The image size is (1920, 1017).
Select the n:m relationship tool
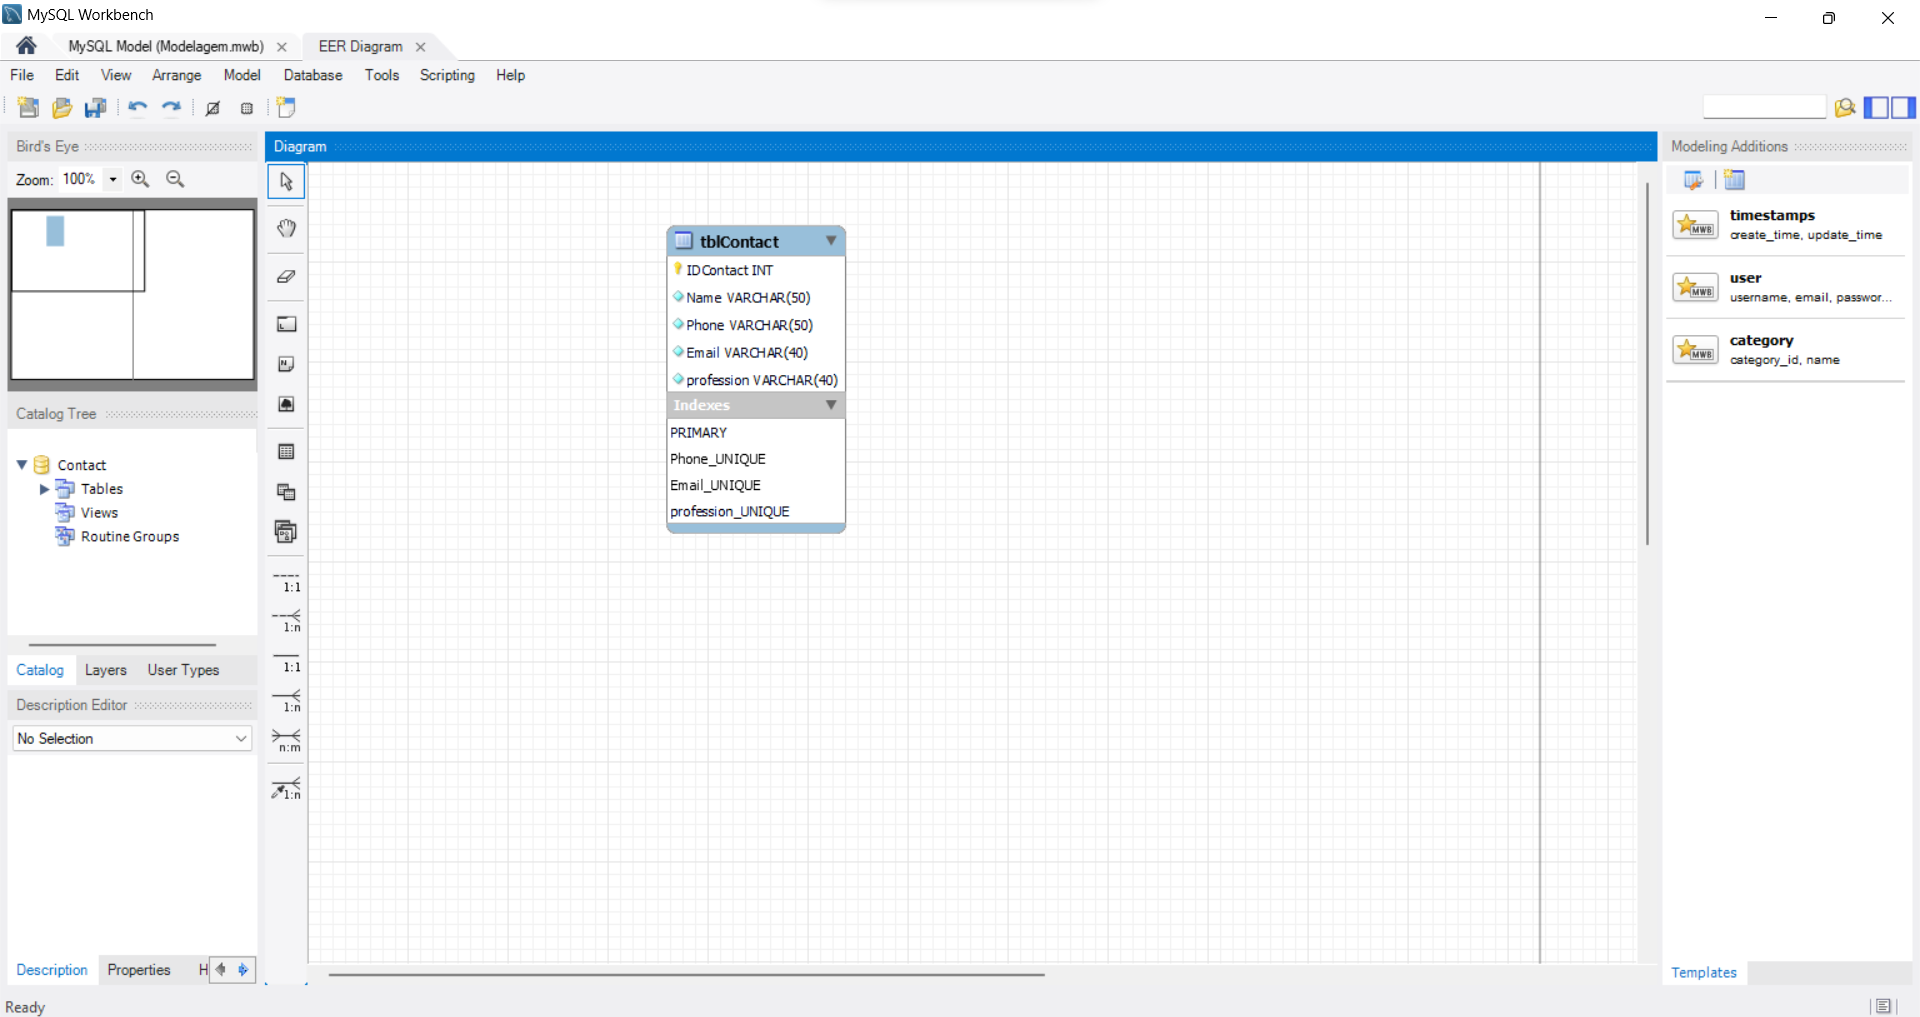[286, 741]
